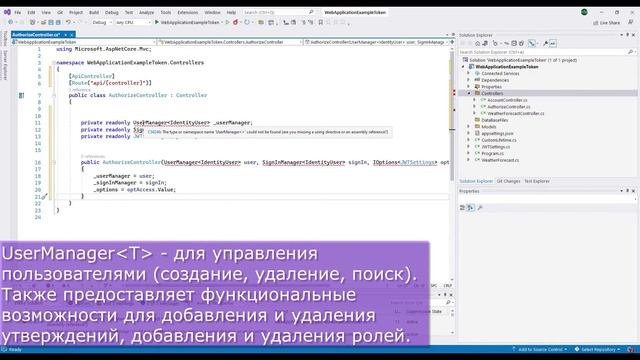Collapse the AuthorizeController class outline at line 7
This screenshot has width=640, height=360.
[53, 96]
